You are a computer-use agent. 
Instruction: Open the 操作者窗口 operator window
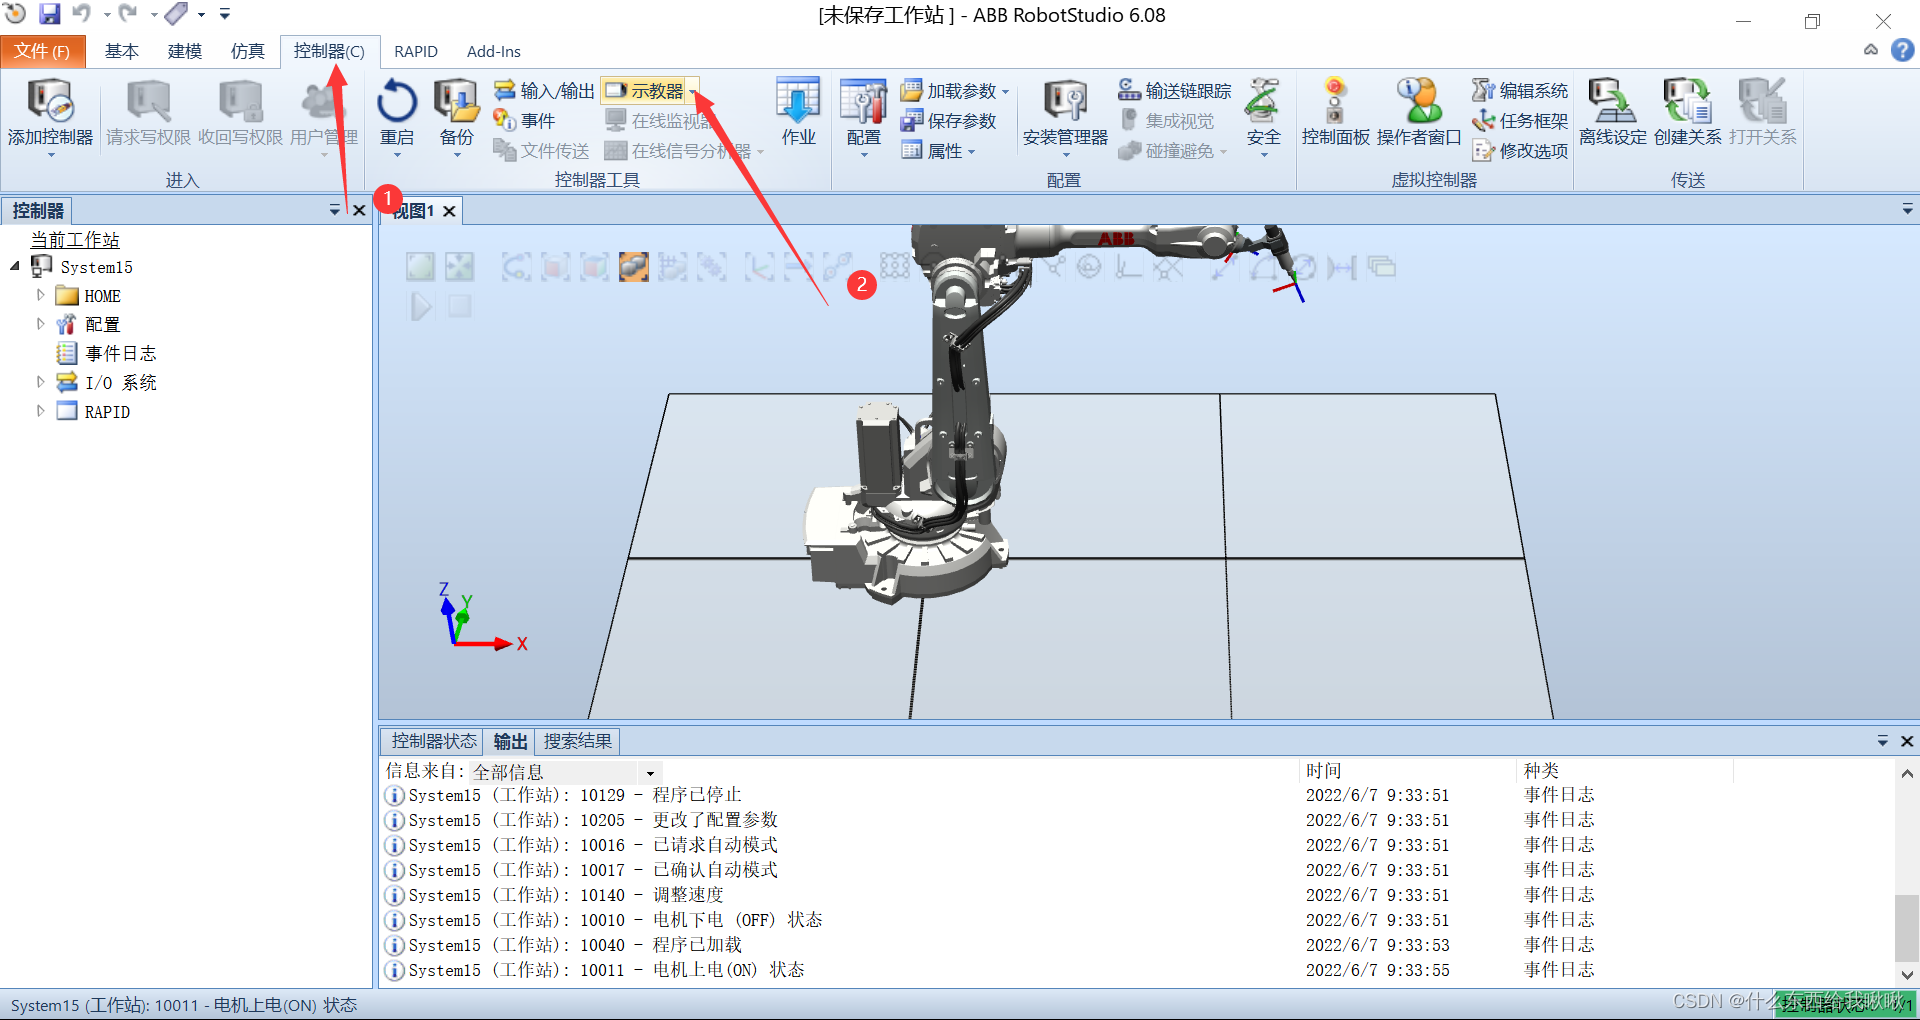click(1419, 113)
